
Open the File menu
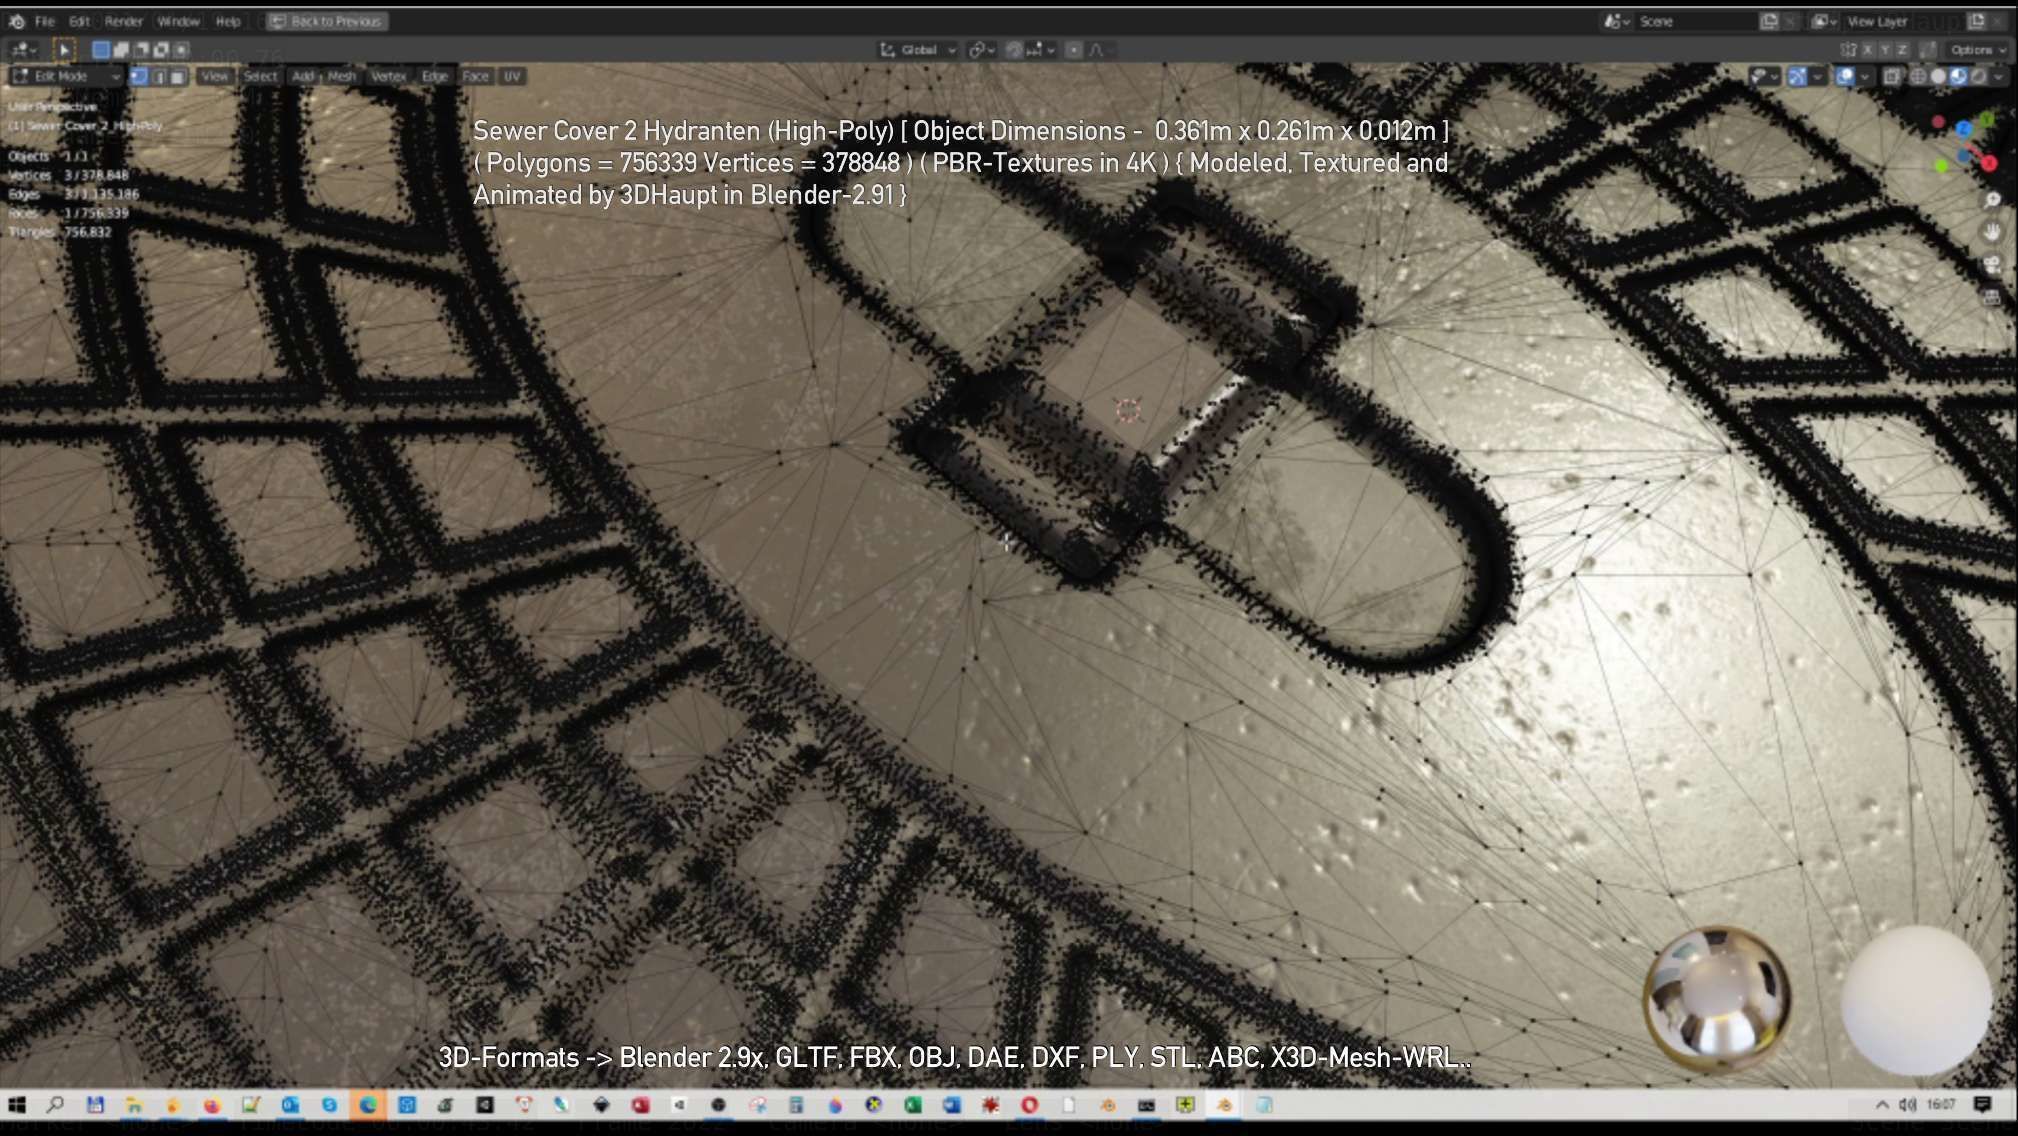[45, 21]
